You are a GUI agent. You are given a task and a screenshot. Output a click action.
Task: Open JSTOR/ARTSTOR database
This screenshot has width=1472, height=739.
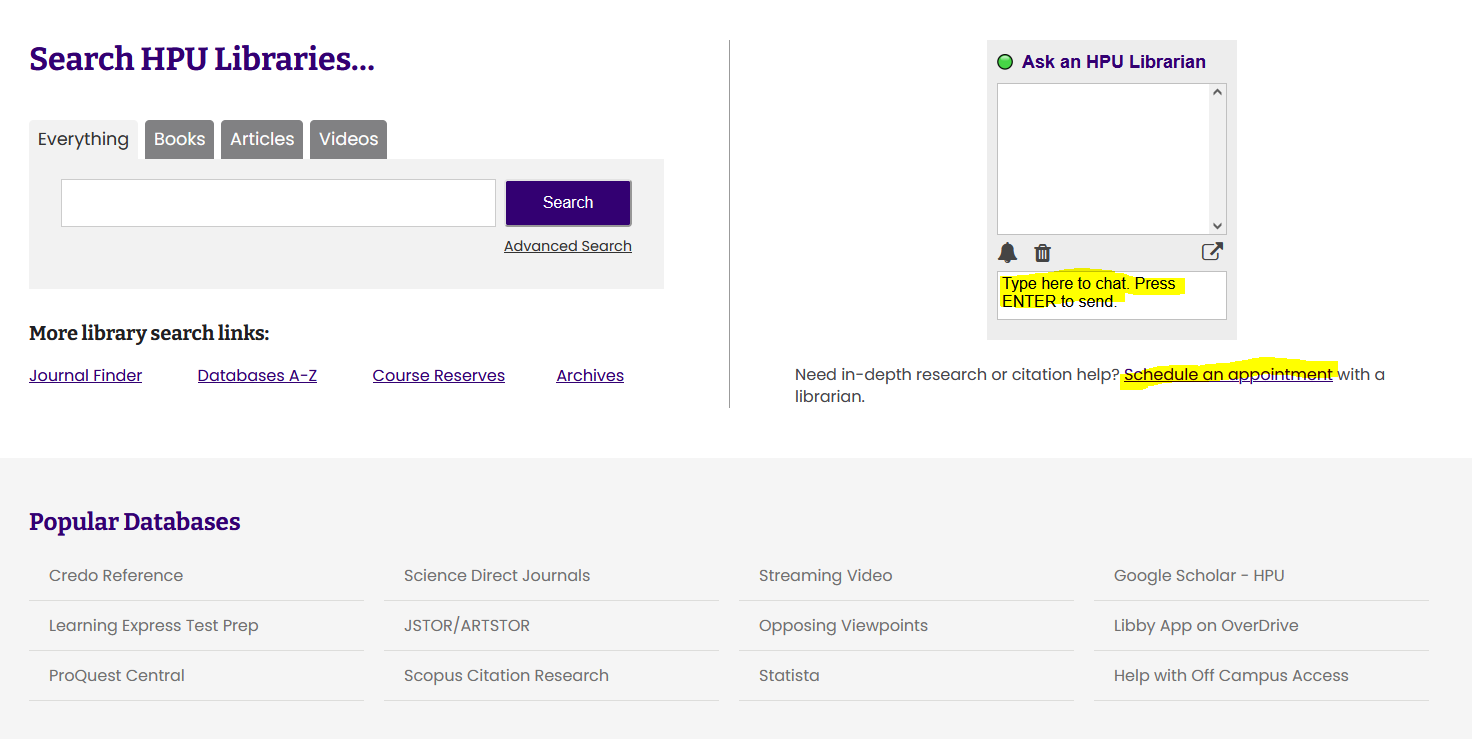(x=467, y=626)
